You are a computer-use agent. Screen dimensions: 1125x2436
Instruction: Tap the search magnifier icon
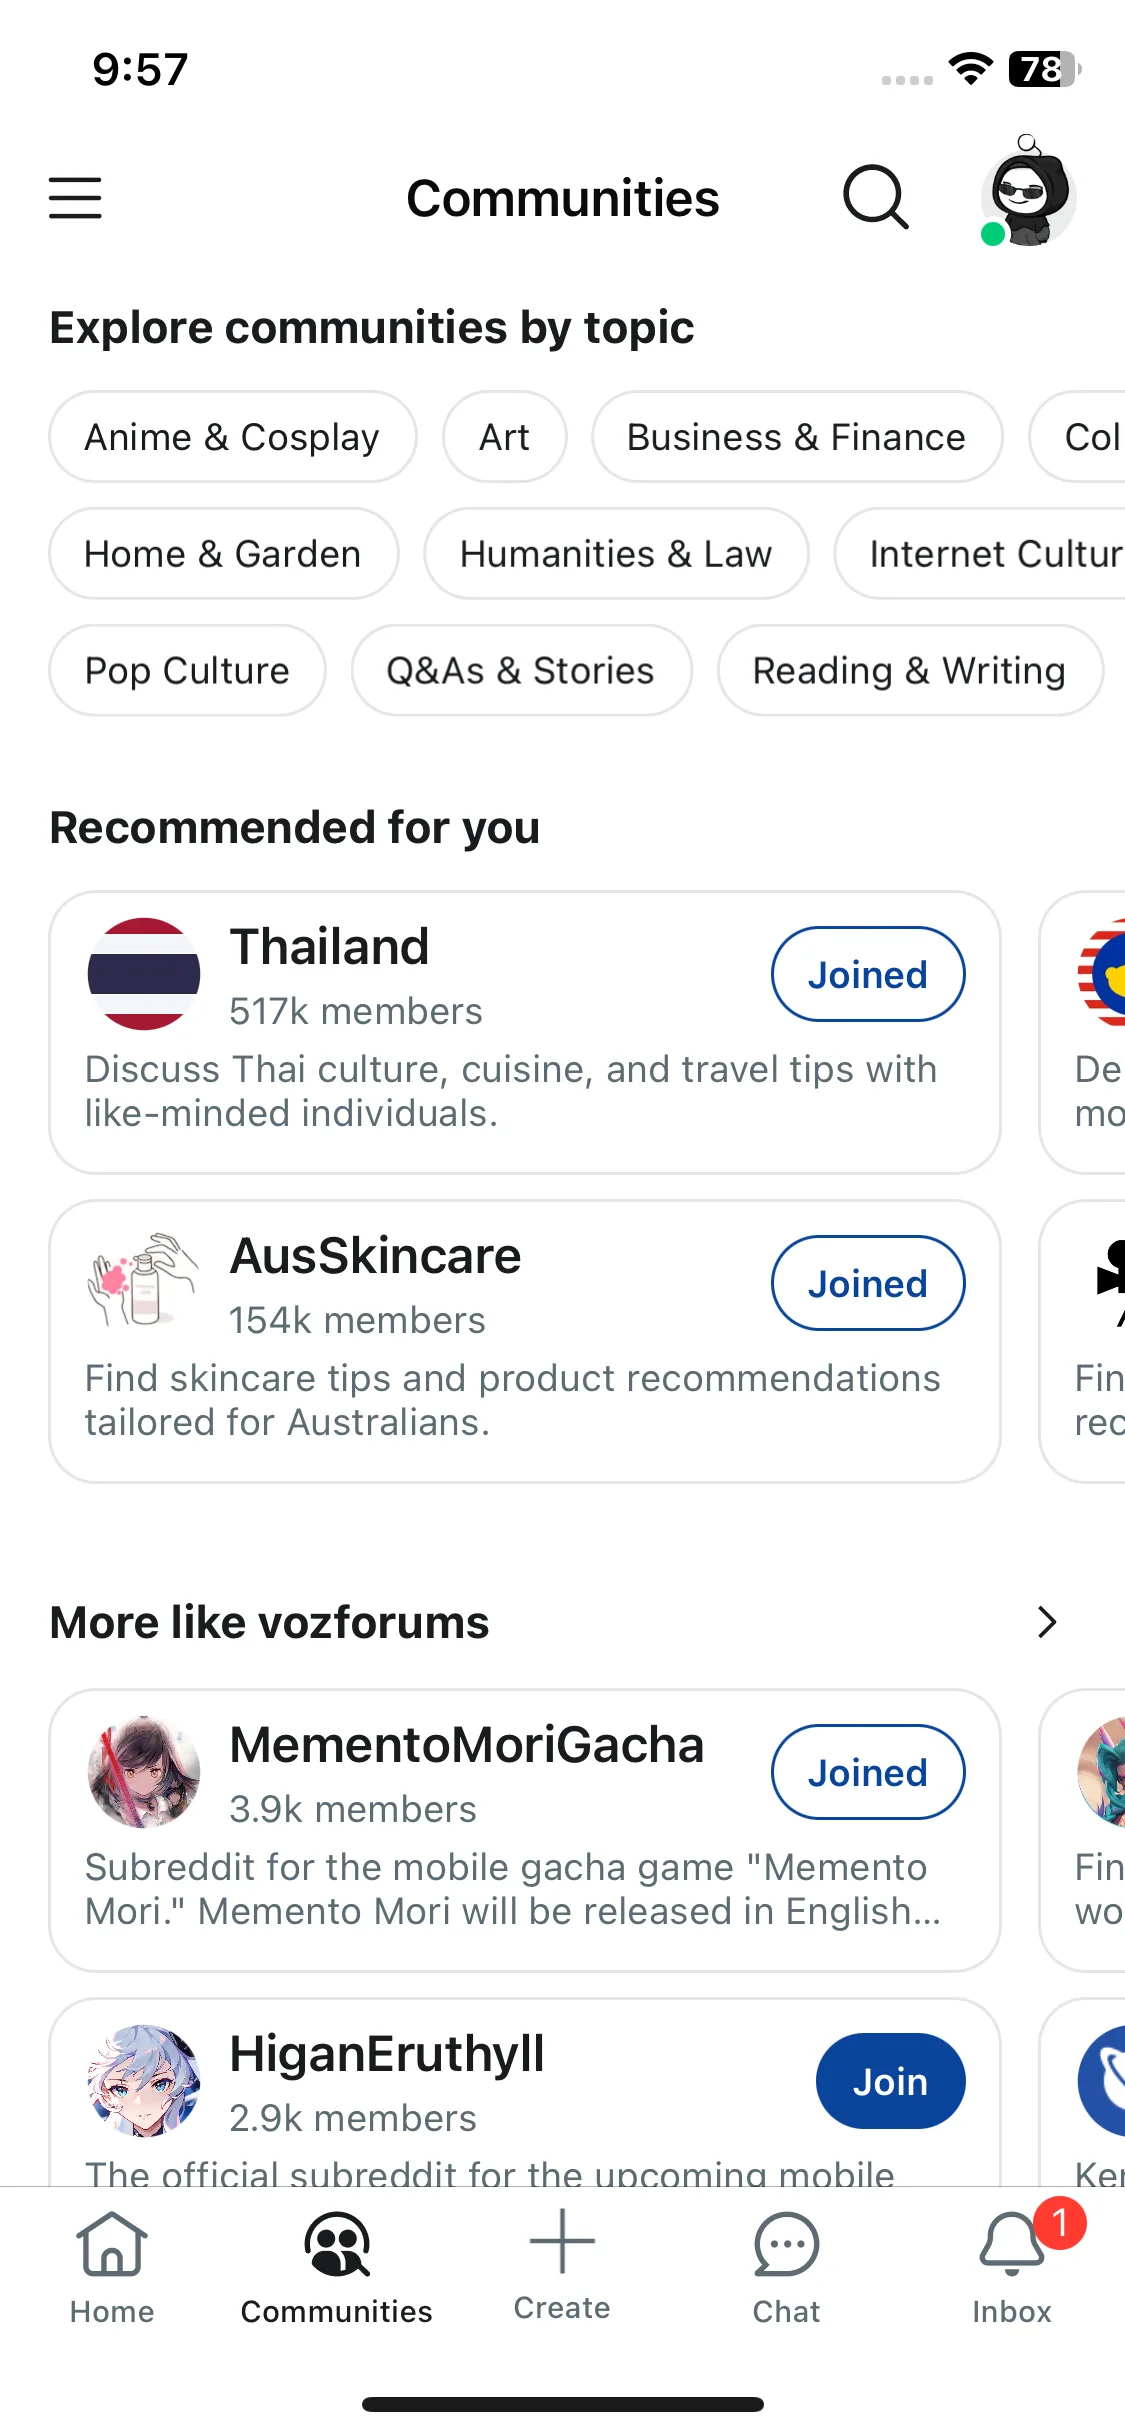pyautogui.click(x=875, y=197)
